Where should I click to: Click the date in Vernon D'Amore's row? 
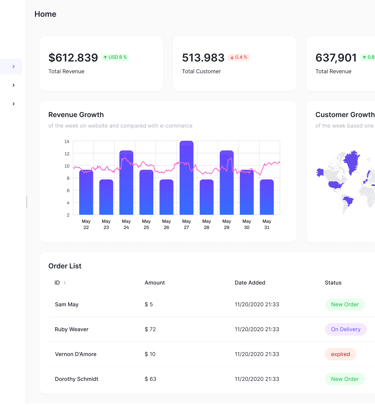257,354
